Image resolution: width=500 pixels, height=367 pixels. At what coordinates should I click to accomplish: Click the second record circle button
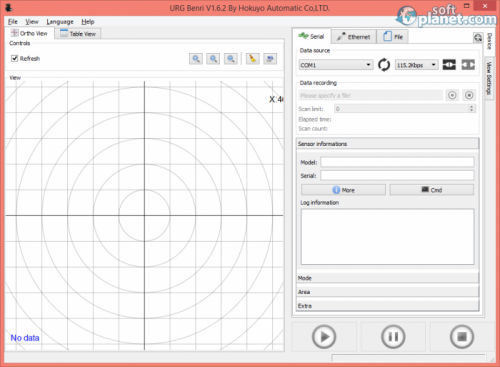pos(469,95)
